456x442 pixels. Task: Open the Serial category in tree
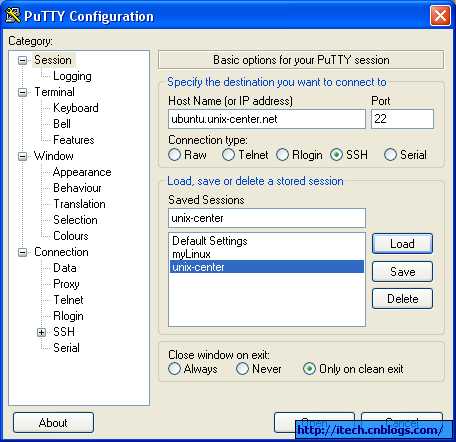pyautogui.click(x=66, y=348)
